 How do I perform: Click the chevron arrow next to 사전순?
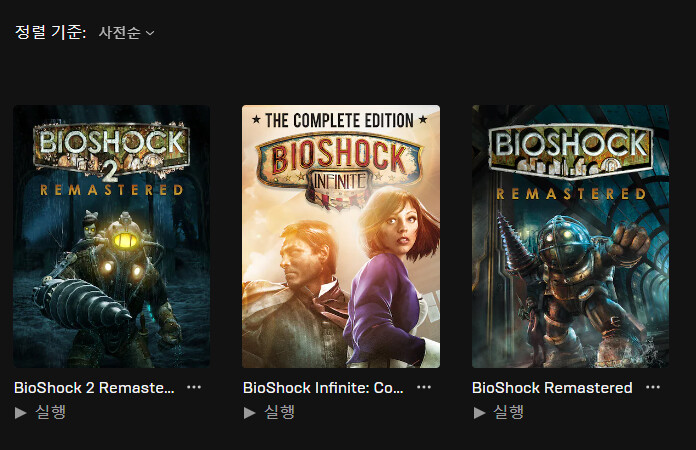(150, 33)
